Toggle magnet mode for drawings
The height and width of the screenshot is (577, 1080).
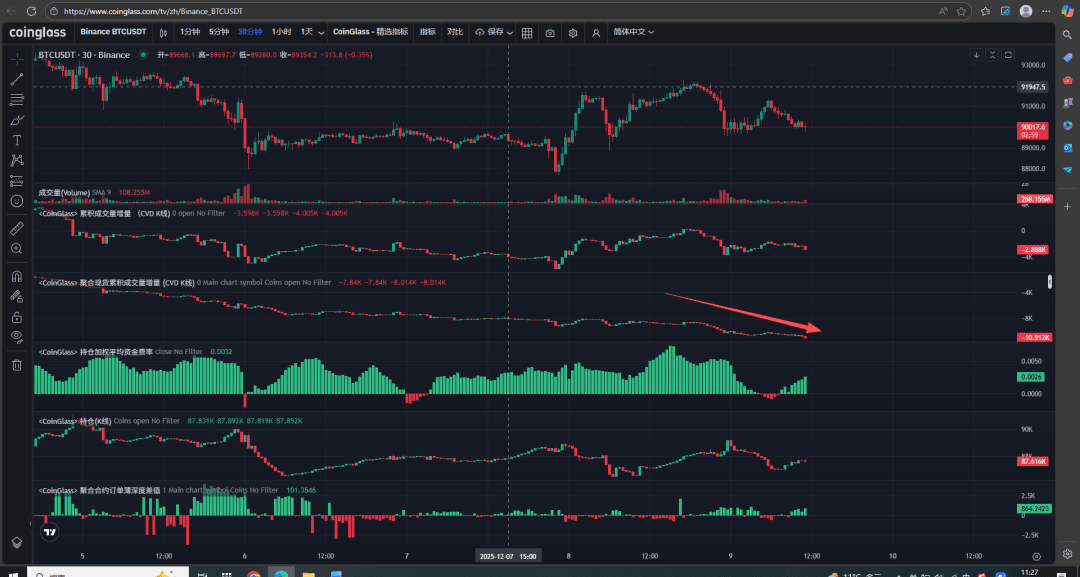click(17, 276)
